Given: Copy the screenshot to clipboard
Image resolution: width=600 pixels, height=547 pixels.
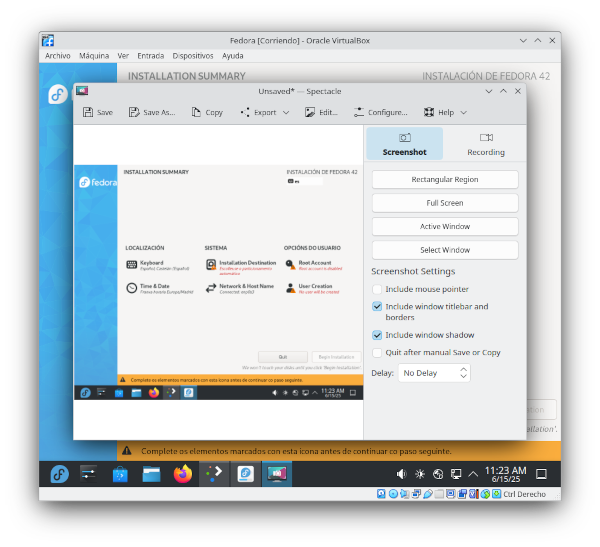Looking at the screenshot, I should pyautogui.click(x=207, y=113).
